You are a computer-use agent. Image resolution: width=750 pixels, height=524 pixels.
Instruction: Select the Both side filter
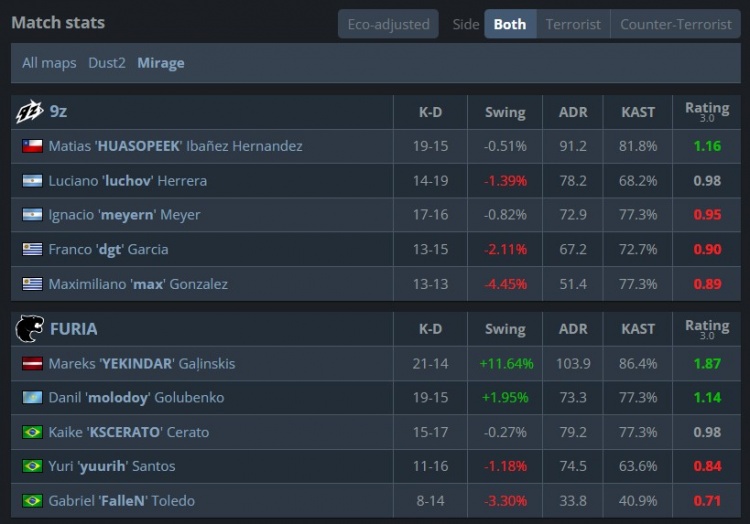[x=510, y=24]
